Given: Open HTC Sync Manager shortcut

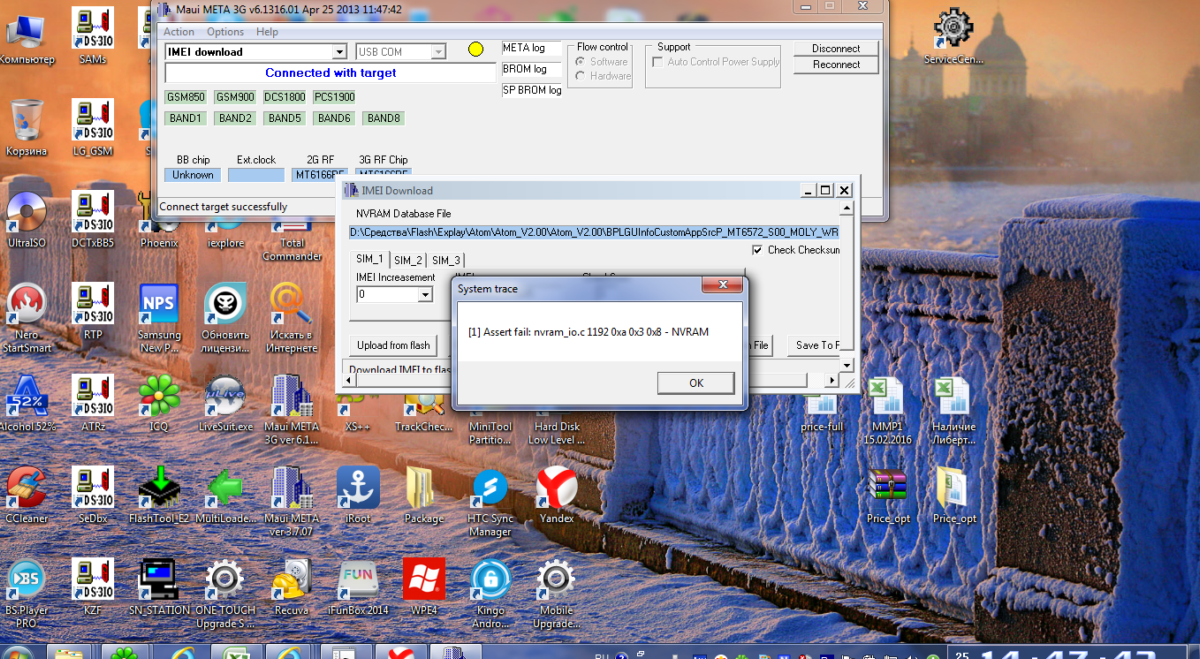Looking at the screenshot, I should click(490, 488).
